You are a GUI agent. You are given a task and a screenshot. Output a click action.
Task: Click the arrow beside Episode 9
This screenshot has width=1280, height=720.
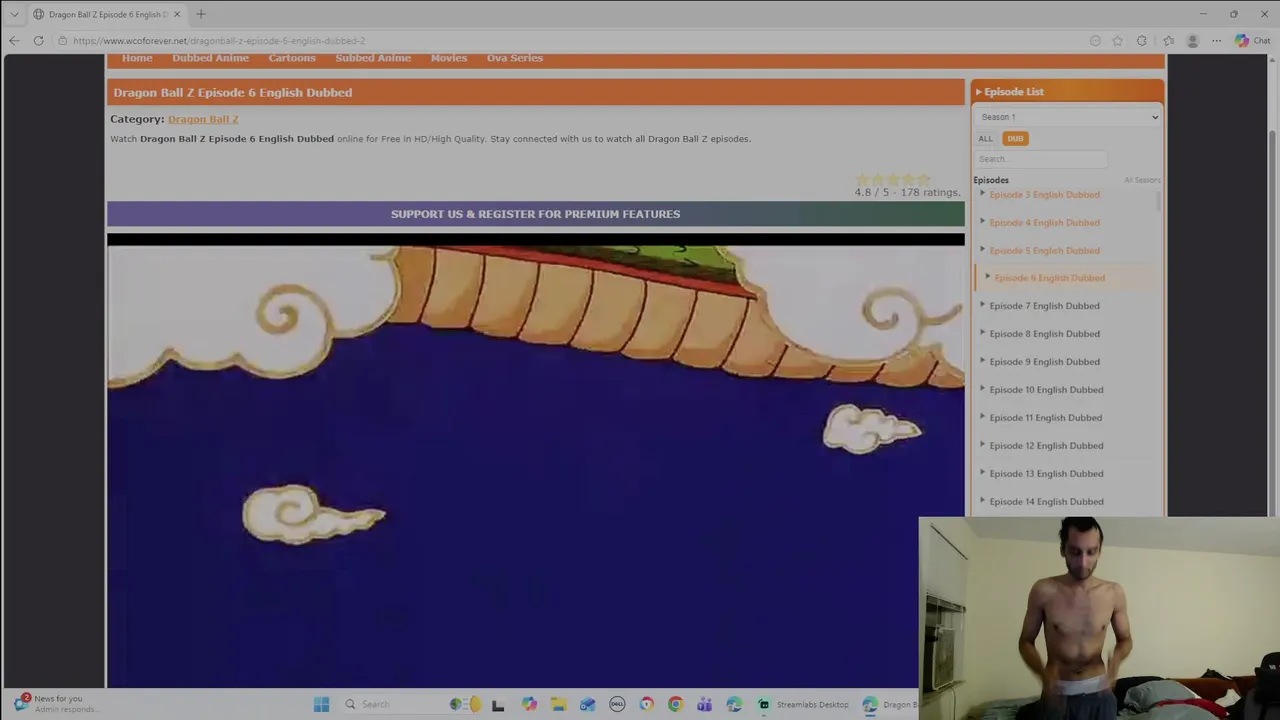982,361
